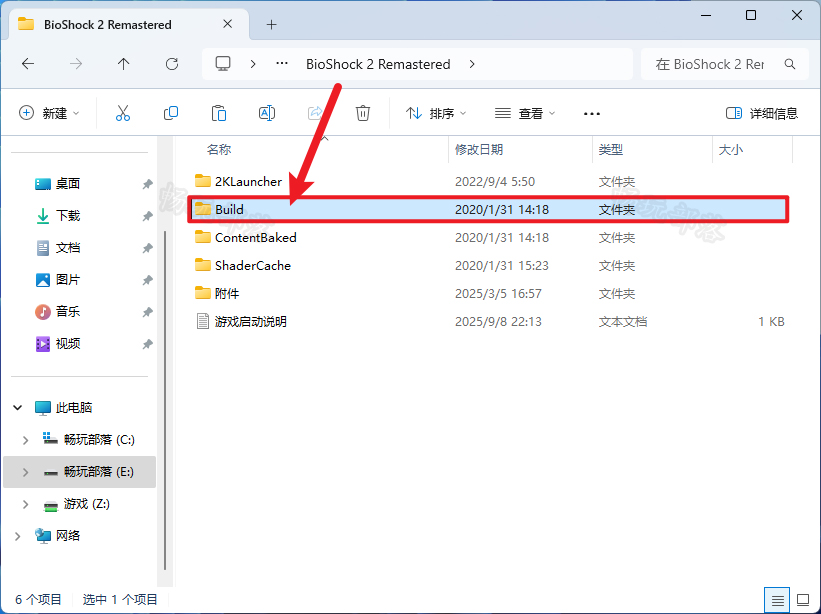The image size is (821, 614).
Task: Sort by the 名称 column header
Action: (x=219, y=150)
